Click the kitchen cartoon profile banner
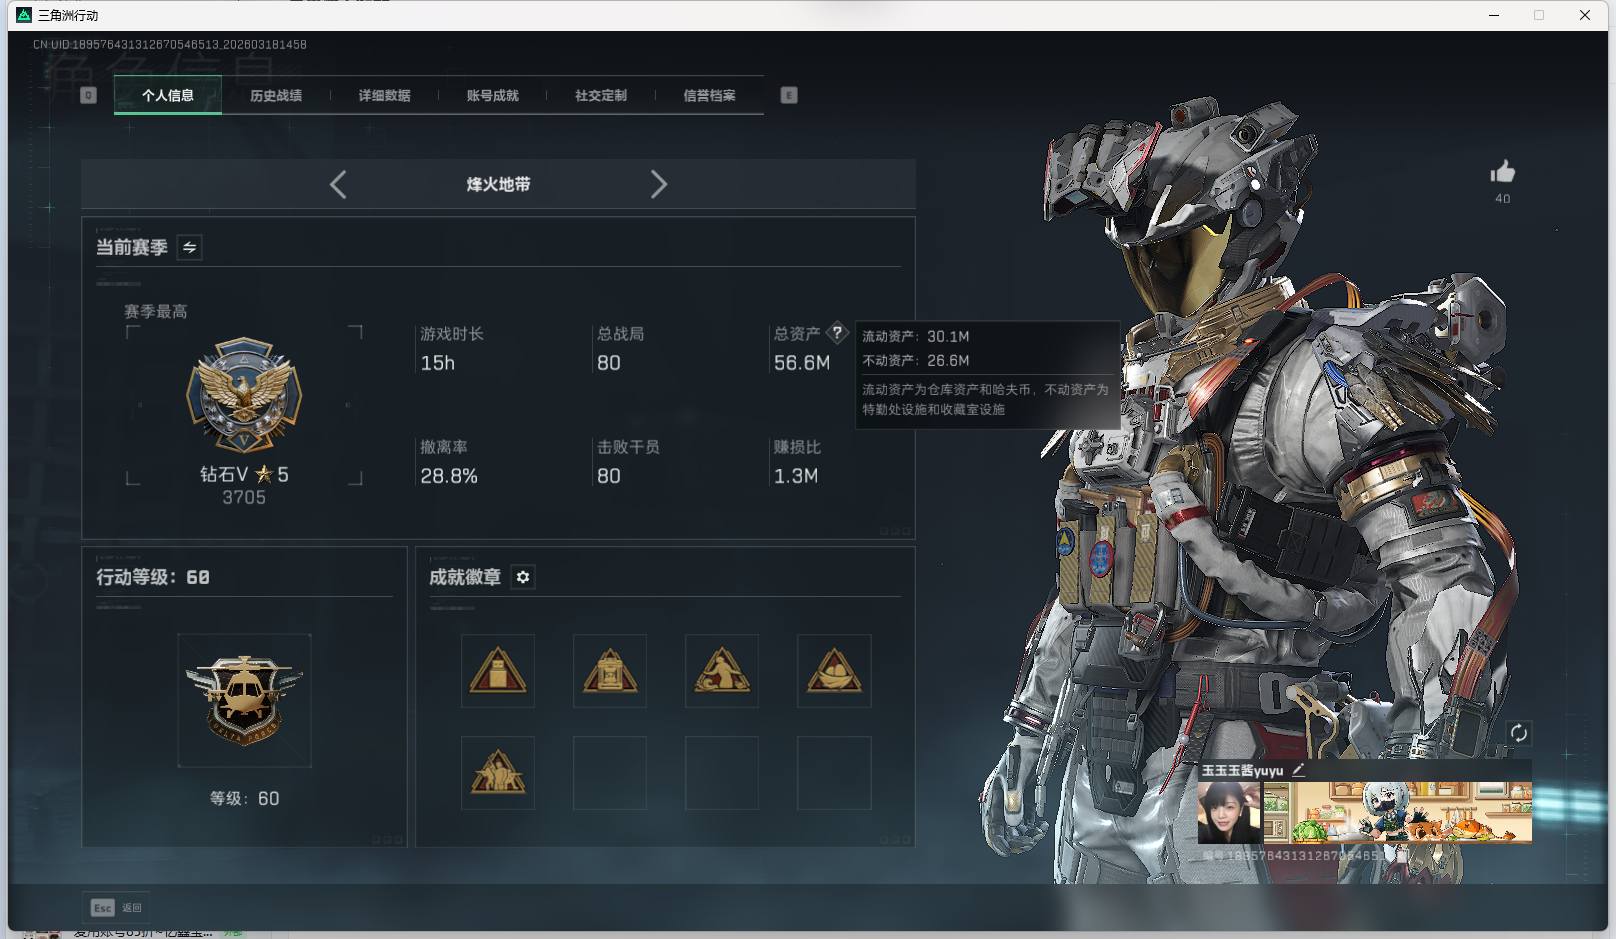Image resolution: width=1616 pixels, height=939 pixels. [1398, 812]
